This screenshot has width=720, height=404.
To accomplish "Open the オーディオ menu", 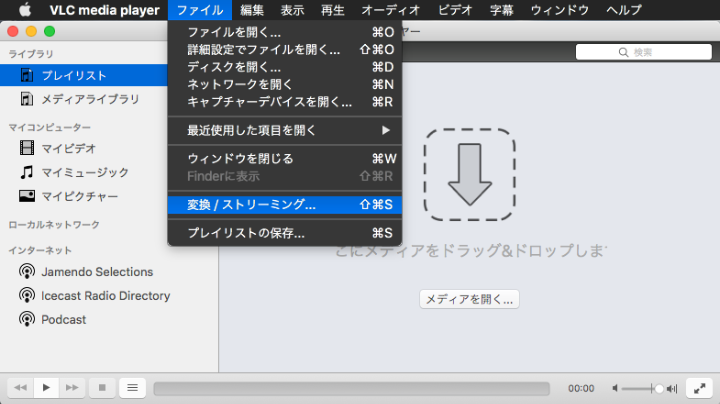I will point(391,10).
